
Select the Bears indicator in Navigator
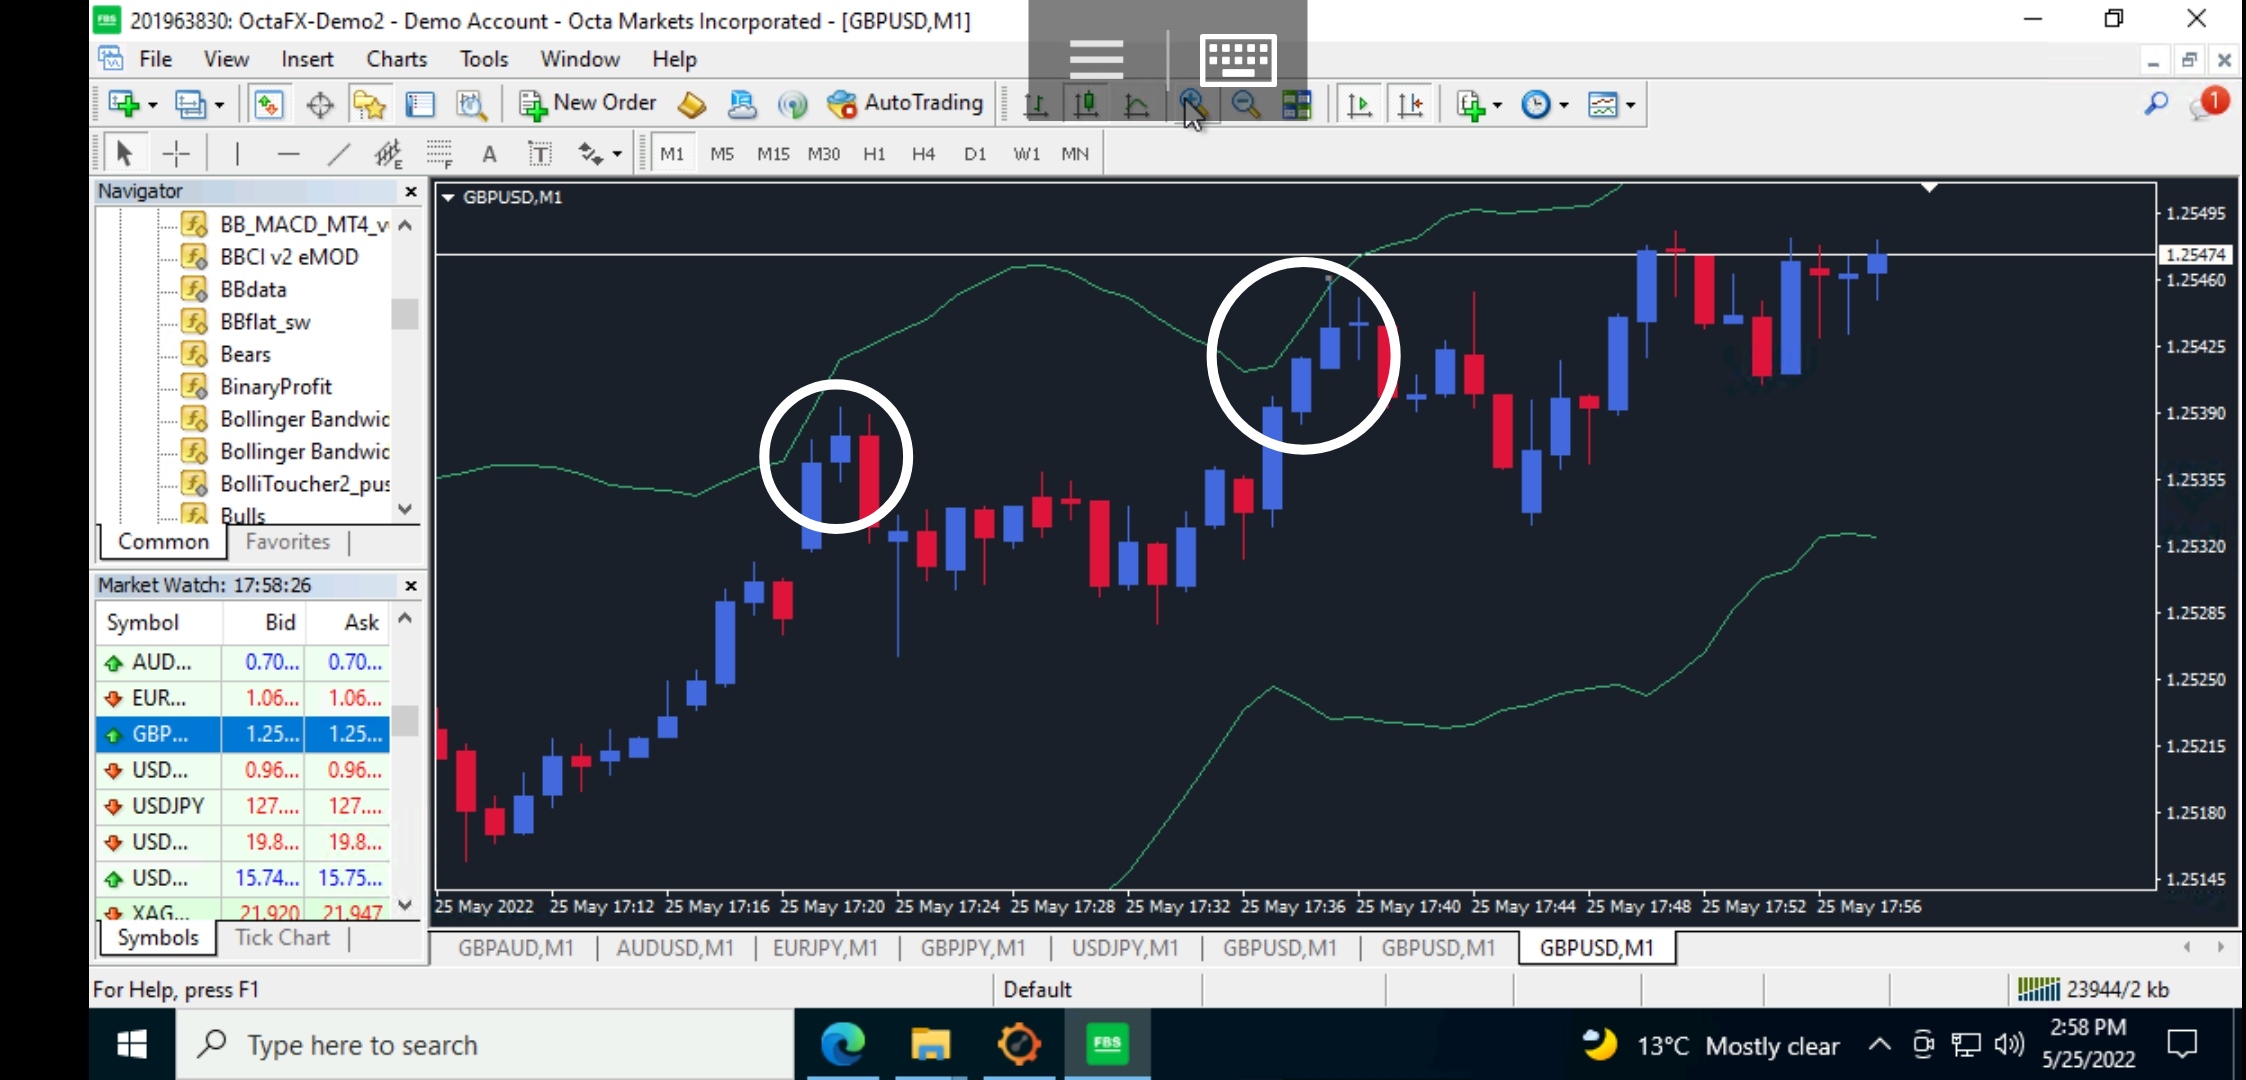[x=245, y=354]
